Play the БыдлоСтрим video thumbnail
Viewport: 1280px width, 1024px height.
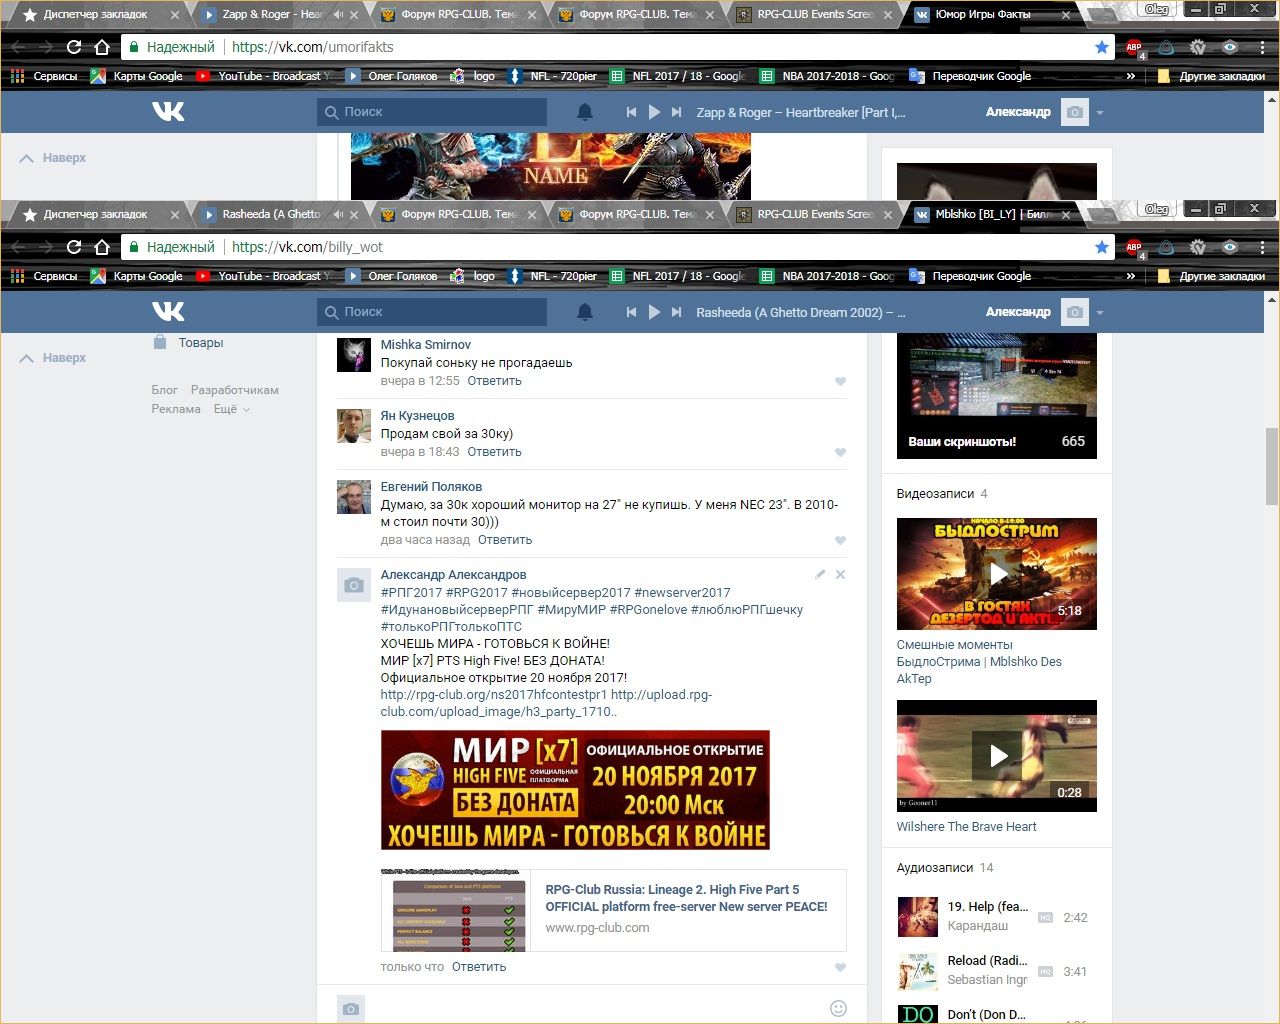997,573
